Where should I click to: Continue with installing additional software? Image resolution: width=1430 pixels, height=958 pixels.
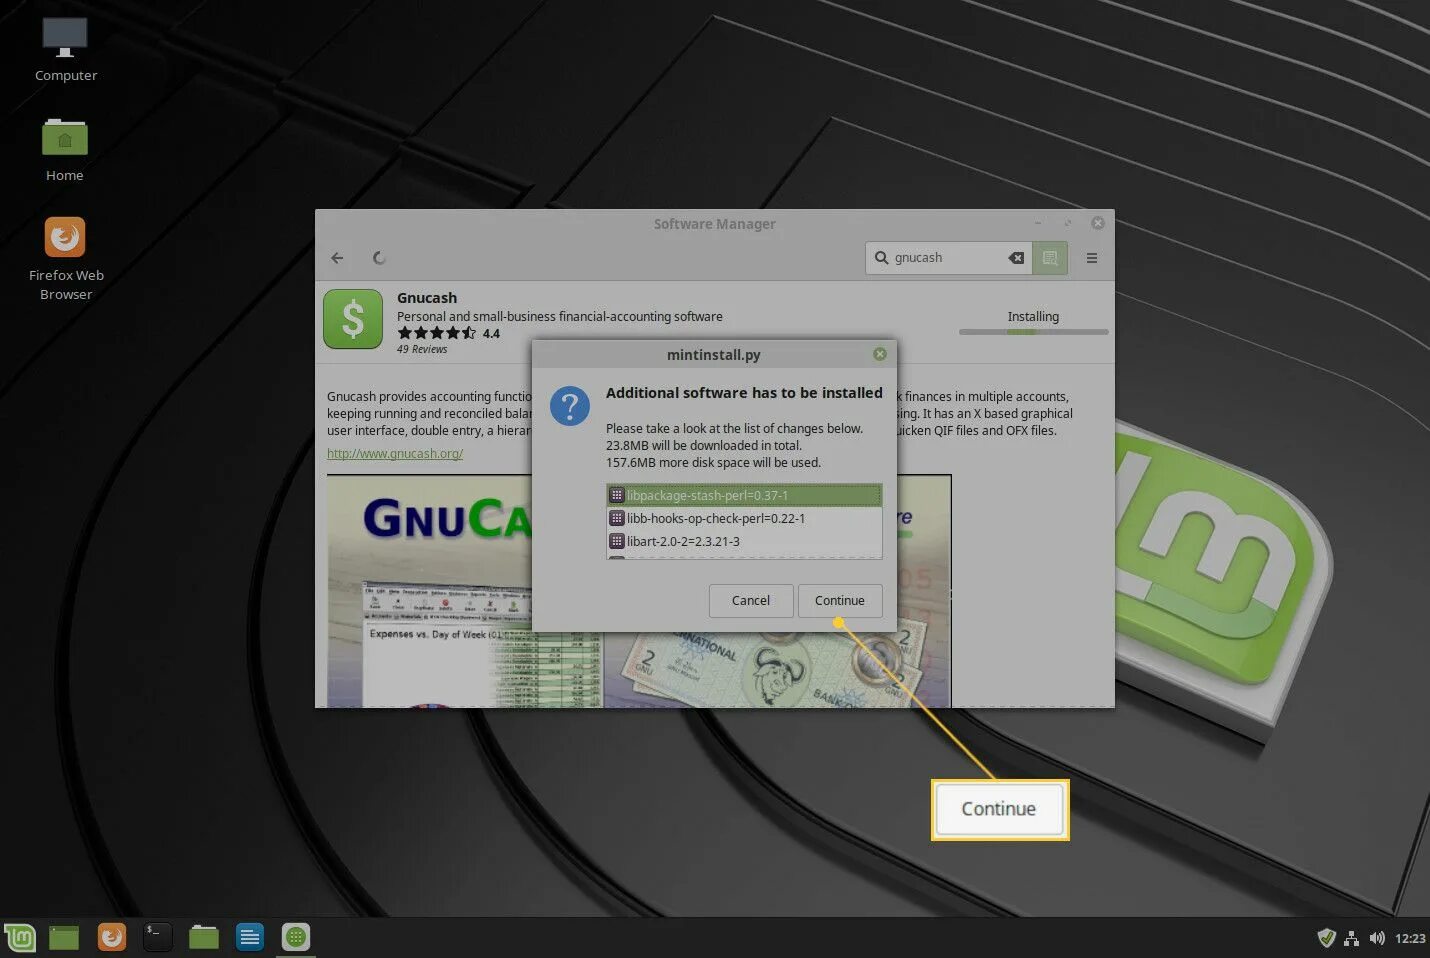[840, 601]
